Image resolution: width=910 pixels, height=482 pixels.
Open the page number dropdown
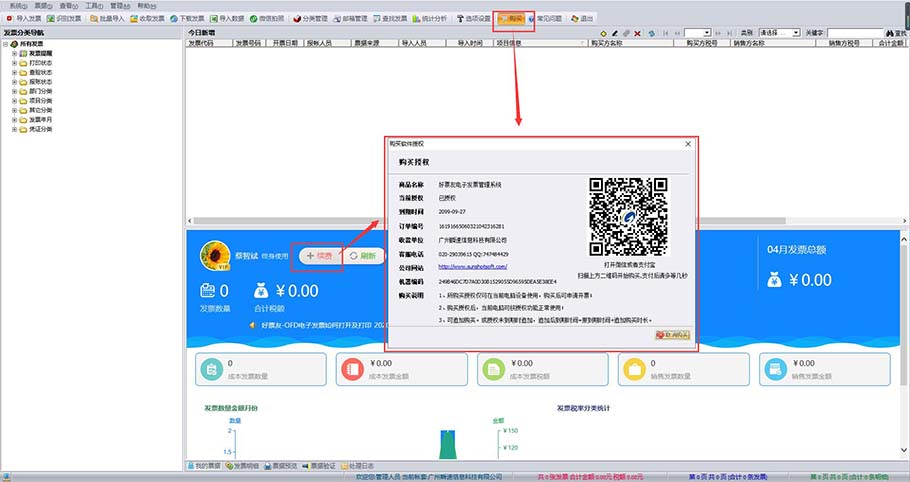pyautogui.click(x=703, y=33)
